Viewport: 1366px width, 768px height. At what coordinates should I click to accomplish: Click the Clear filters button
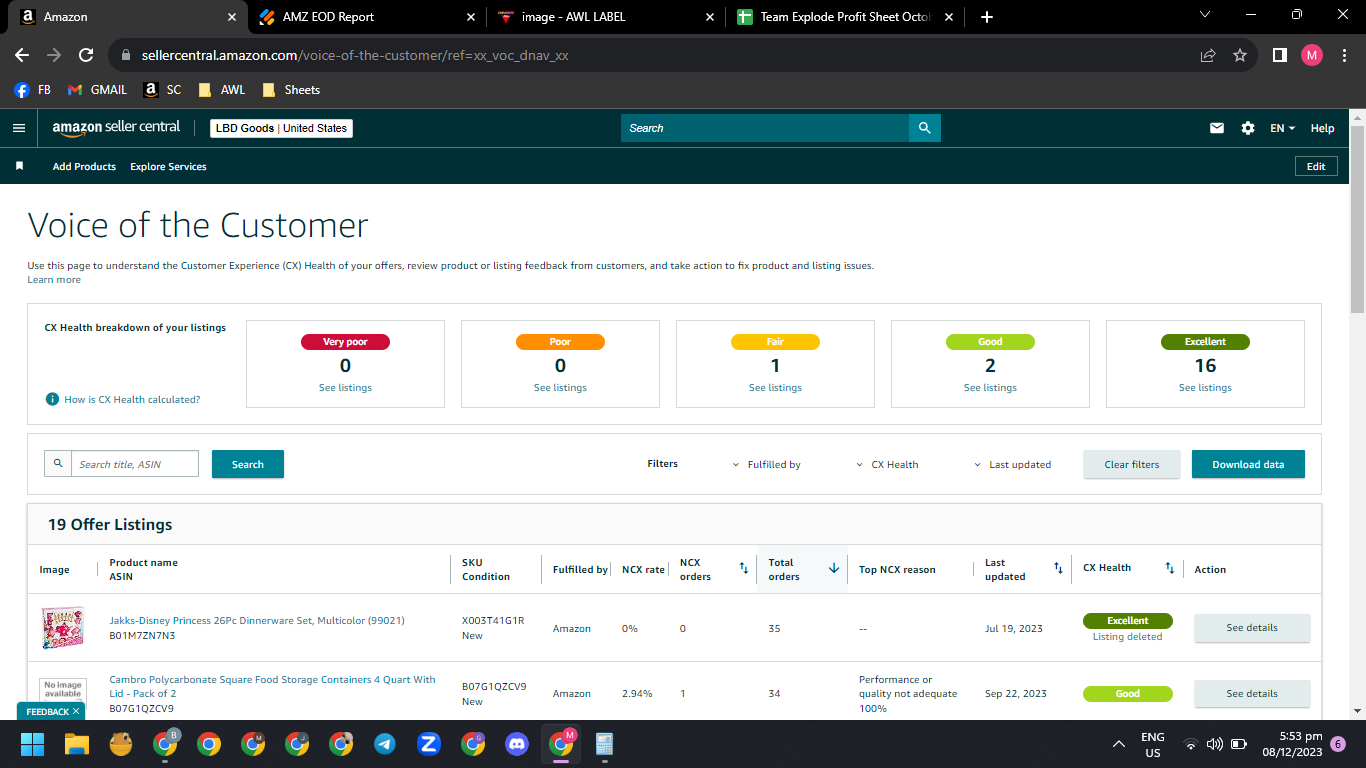click(1132, 464)
